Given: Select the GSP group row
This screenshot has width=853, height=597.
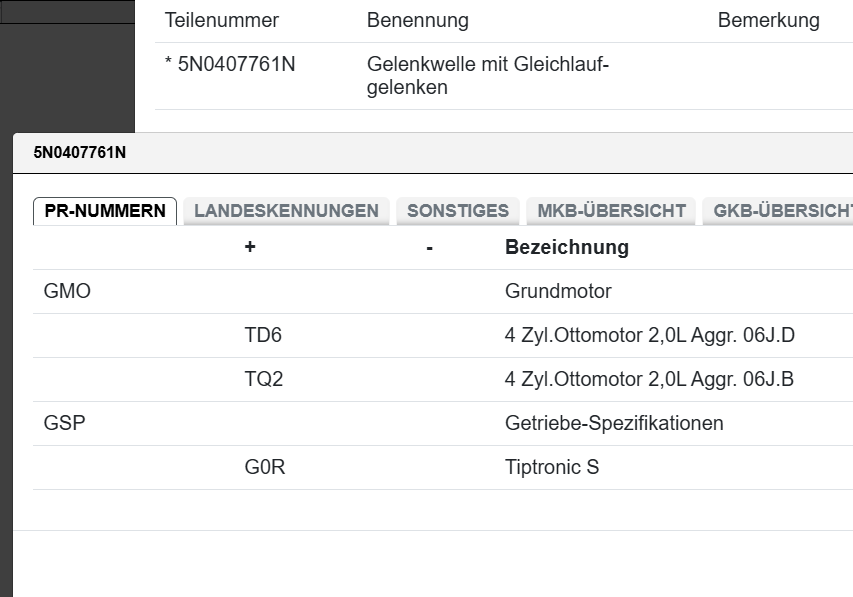Looking at the screenshot, I should 65,424.
